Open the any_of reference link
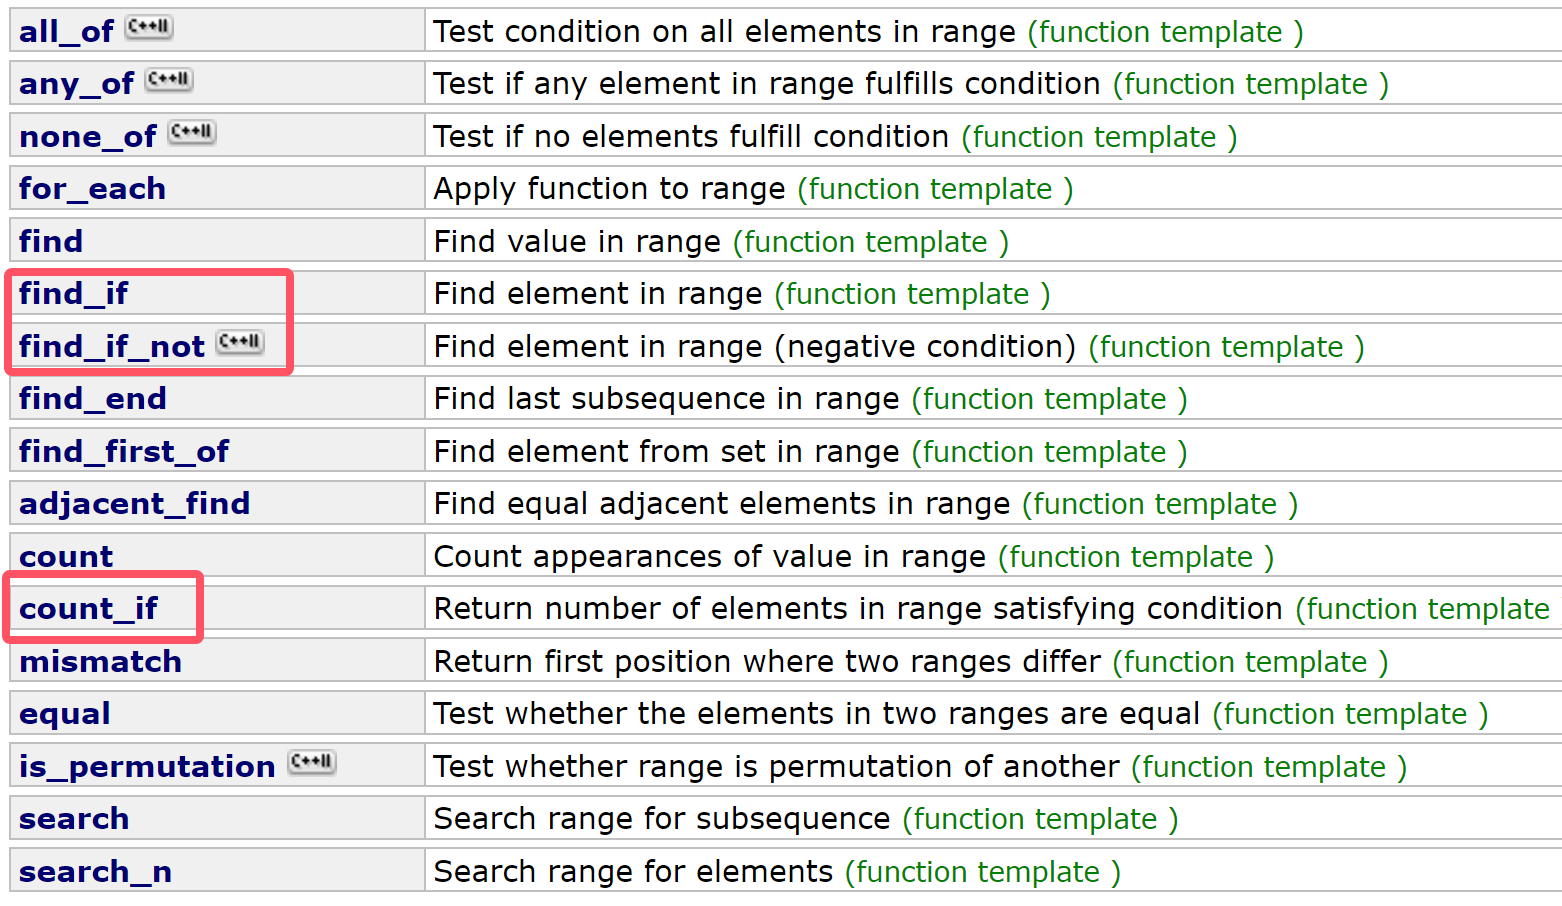Viewport: 1562px width, 906px height. (x=76, y=84)
